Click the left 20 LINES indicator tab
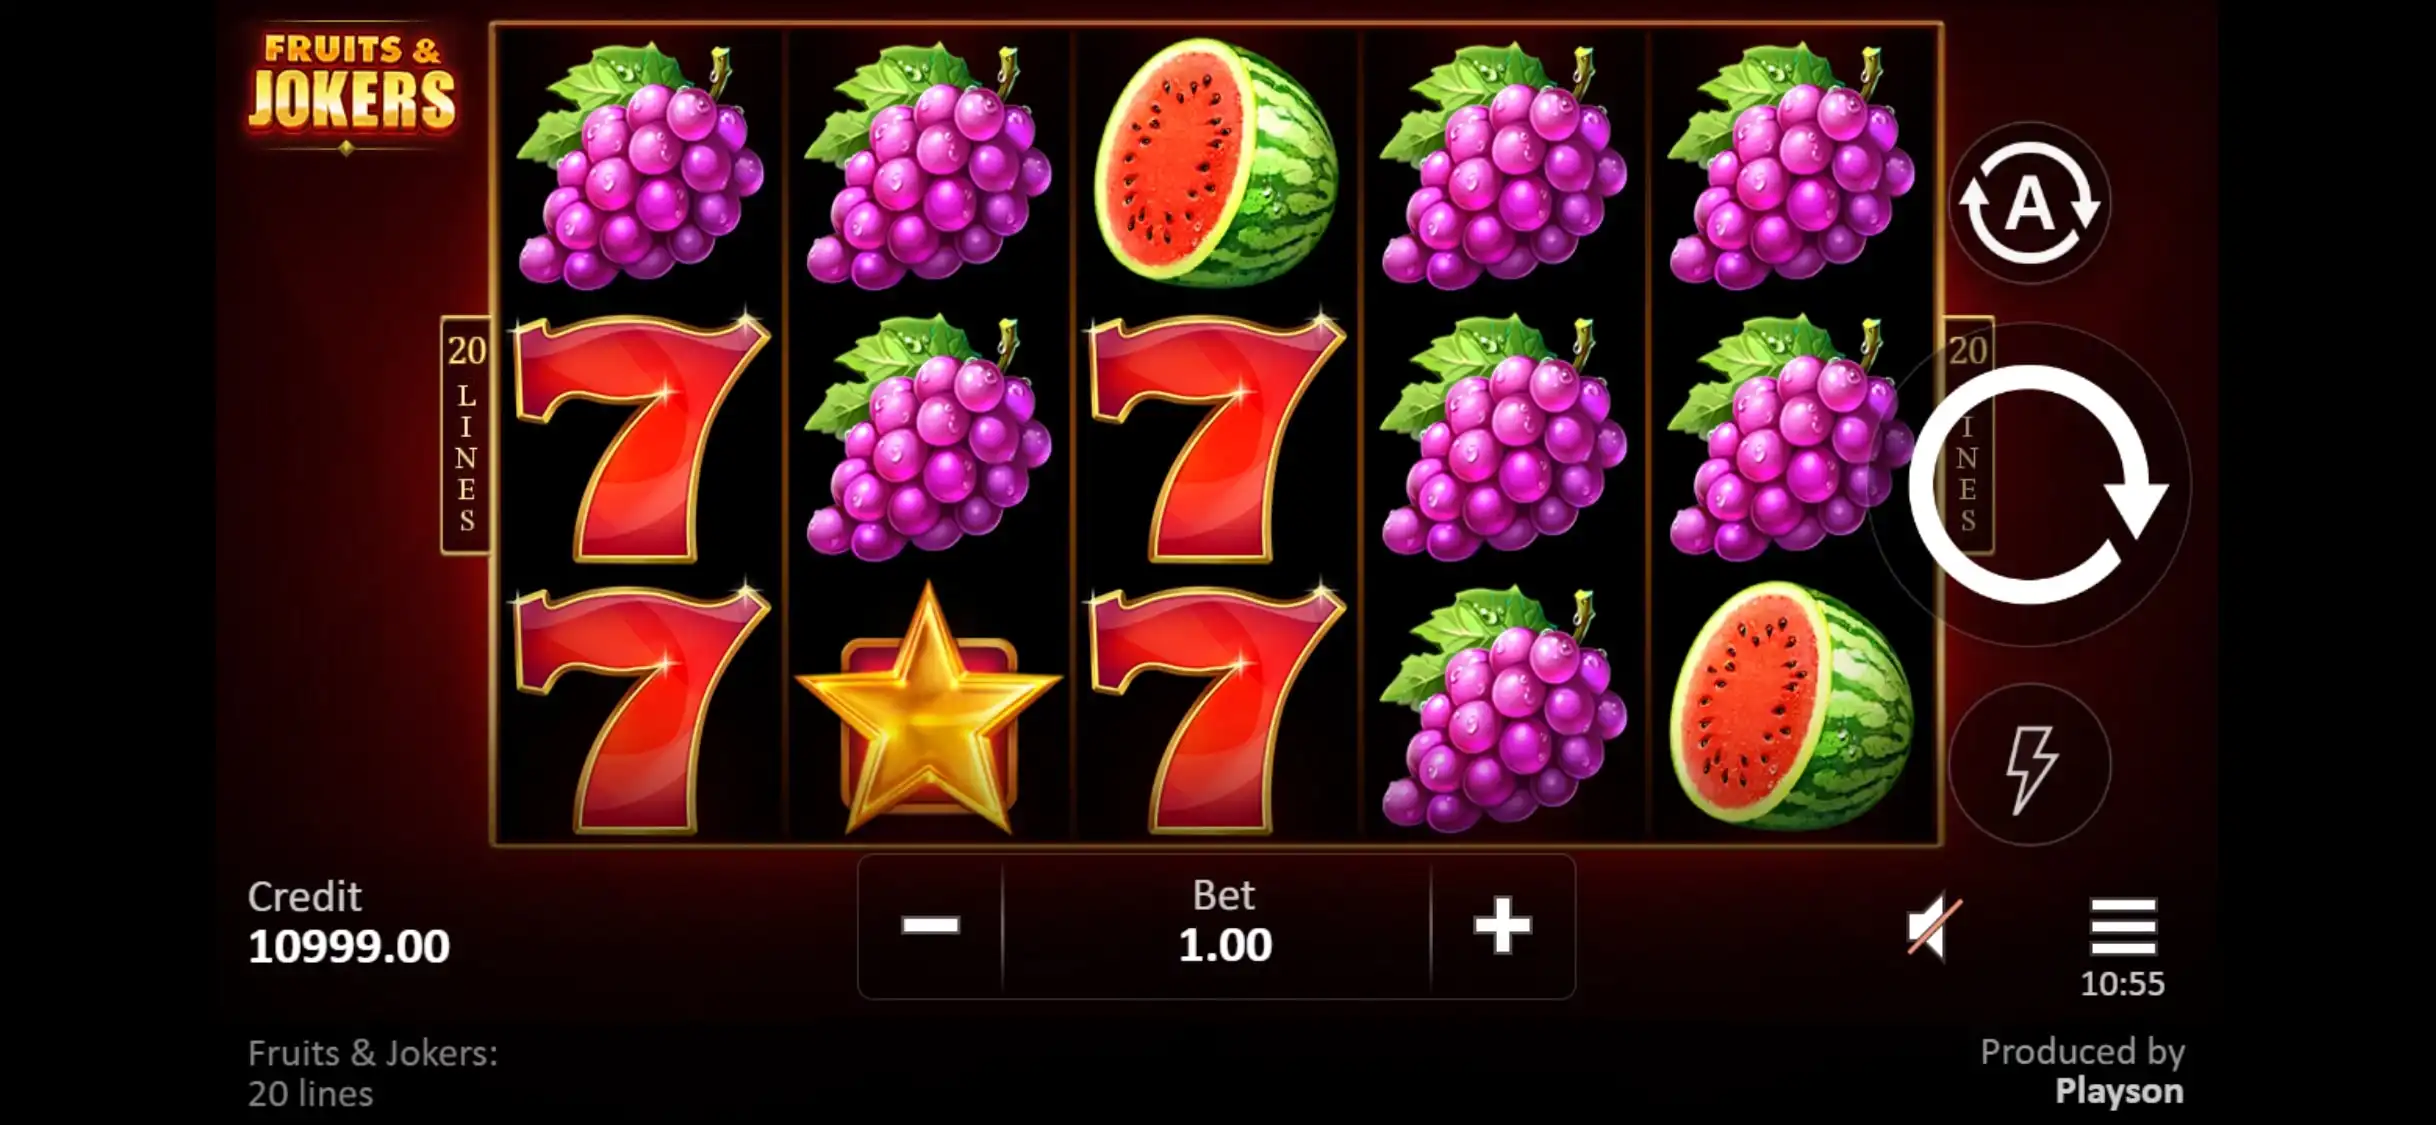This screenshot has height=1125, width=2436. point(466,435)
